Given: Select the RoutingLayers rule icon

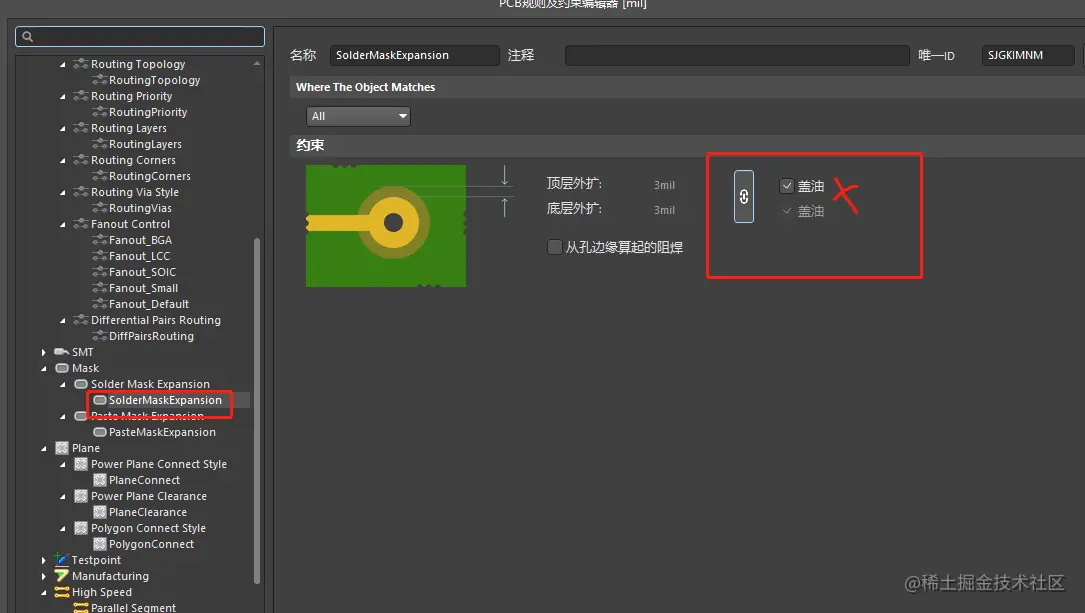Looking at the screenshot, I should [100, 144].
